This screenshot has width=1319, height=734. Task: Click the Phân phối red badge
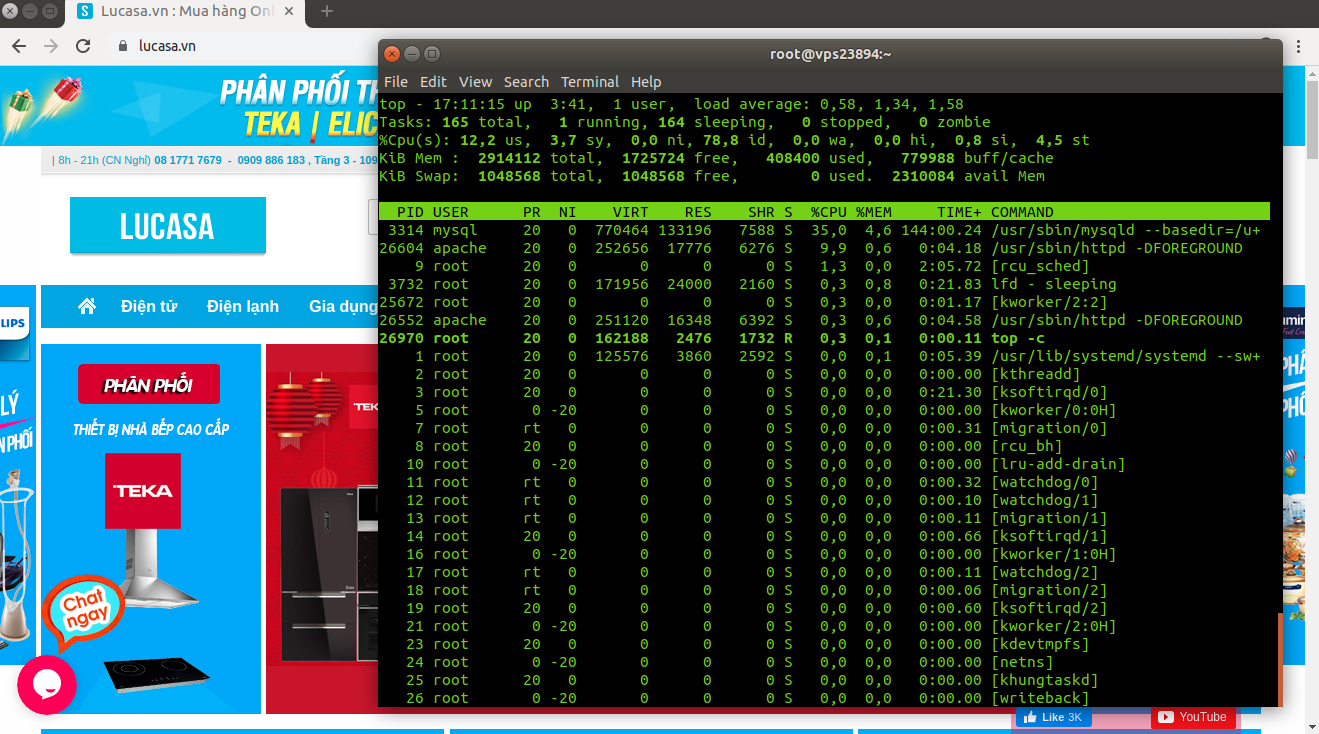point(148,385)
